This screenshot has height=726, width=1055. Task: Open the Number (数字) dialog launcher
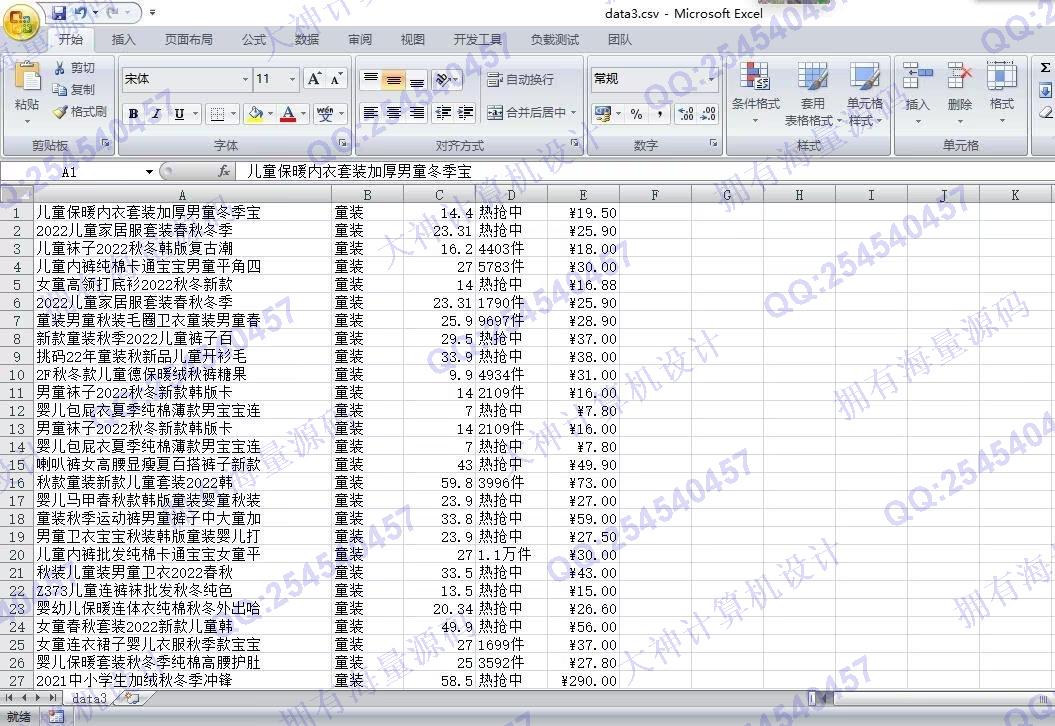point(713,143)
